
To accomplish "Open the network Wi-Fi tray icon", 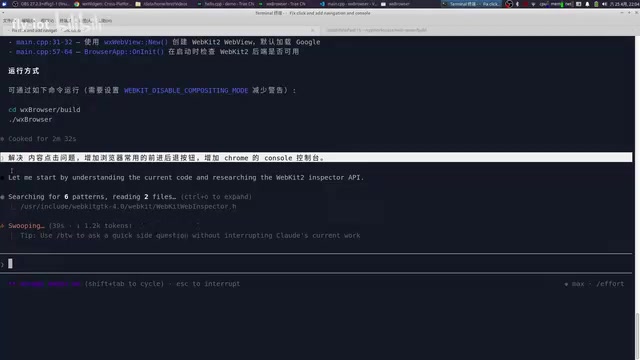I will click(x=533, y=4).
